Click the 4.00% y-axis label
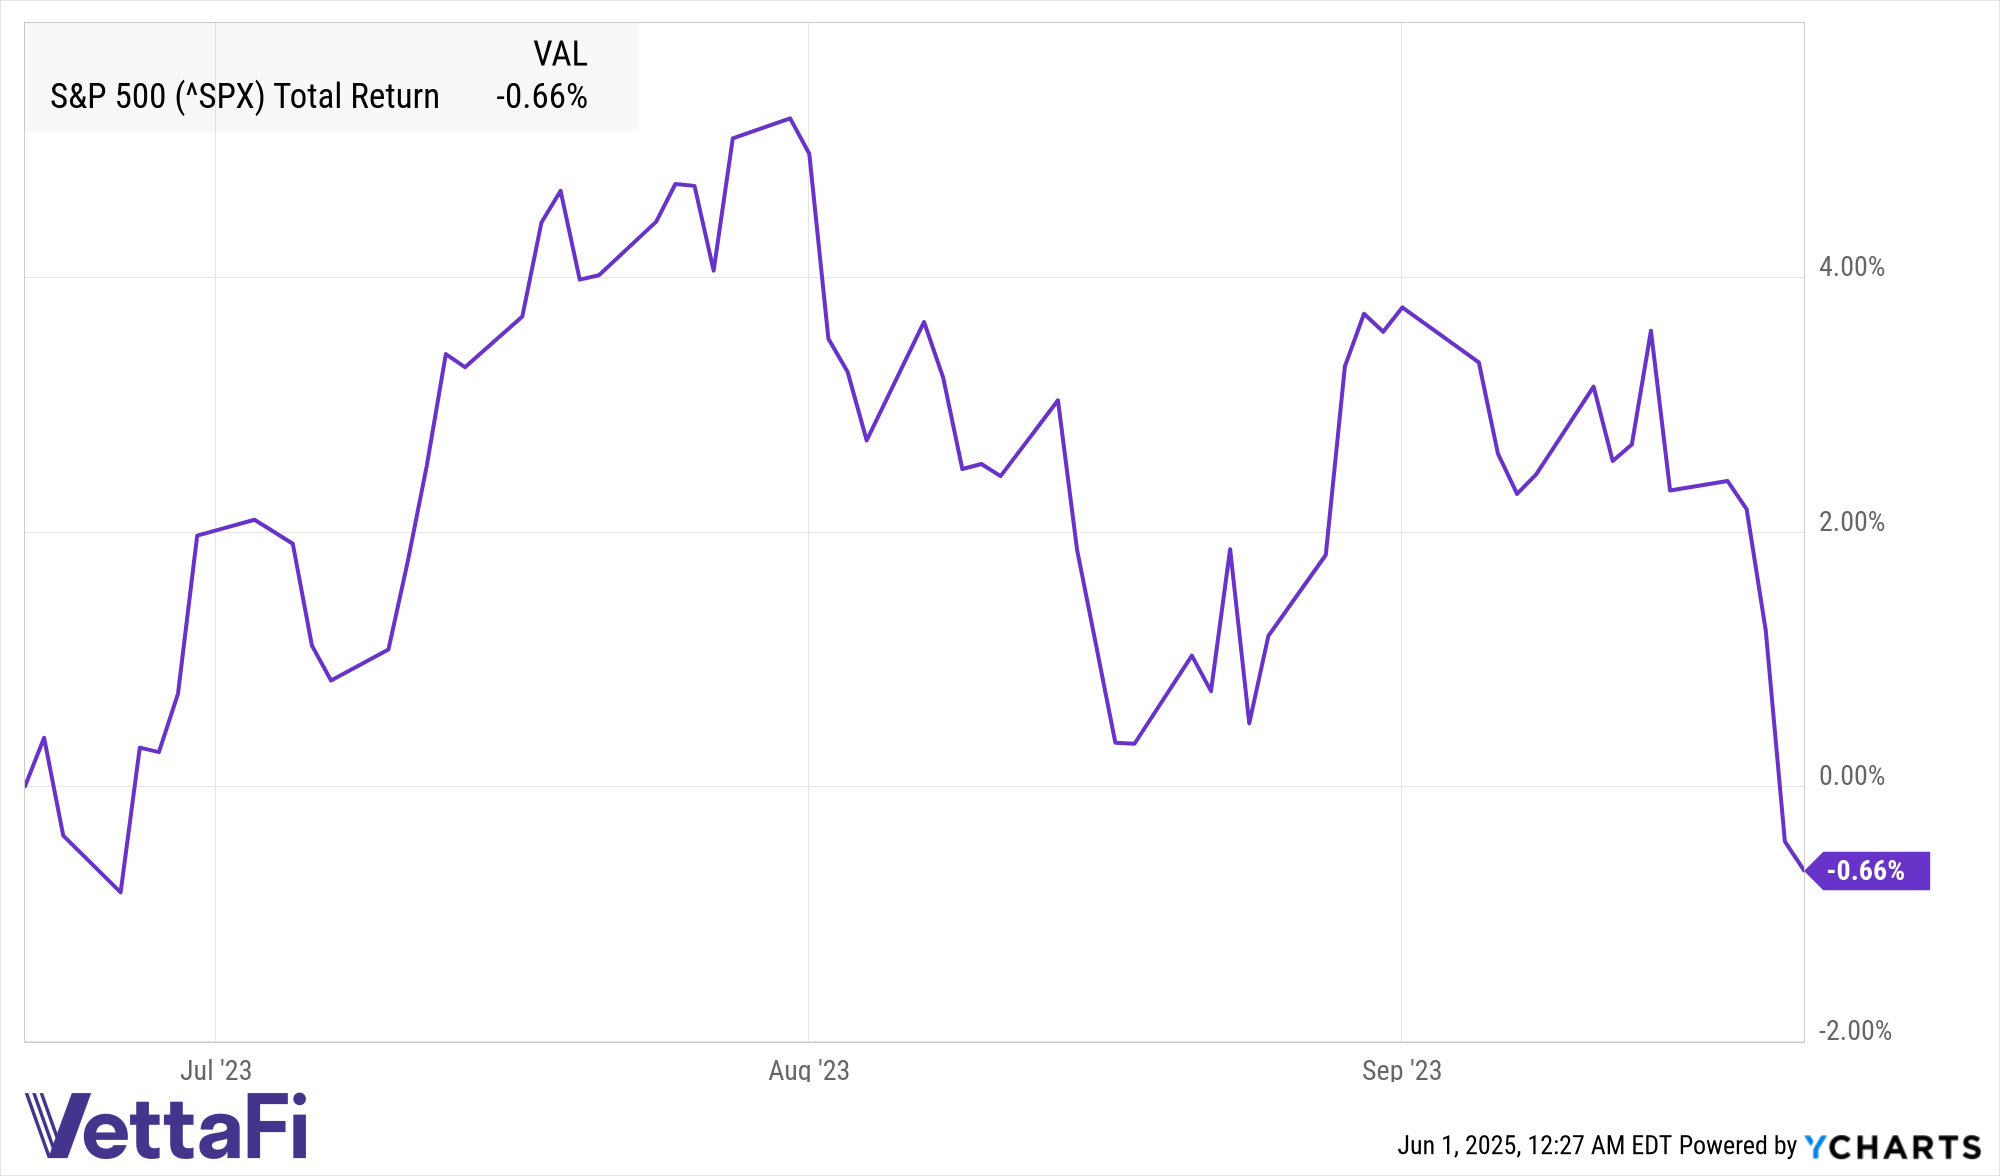 click(x=1851, y=267)
